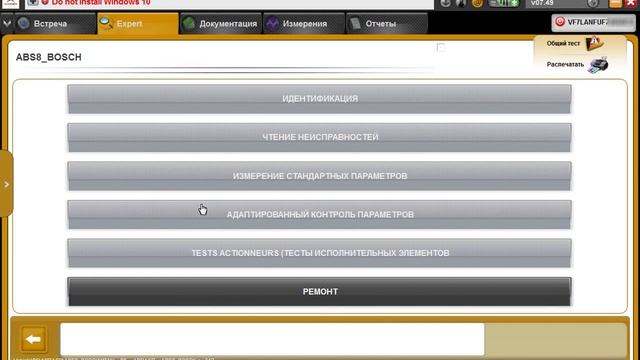Open the ИДЕНТИФИКАЦИЯ menu button
The width and height of the screenshot is (640, 360).
pos(320,99)
